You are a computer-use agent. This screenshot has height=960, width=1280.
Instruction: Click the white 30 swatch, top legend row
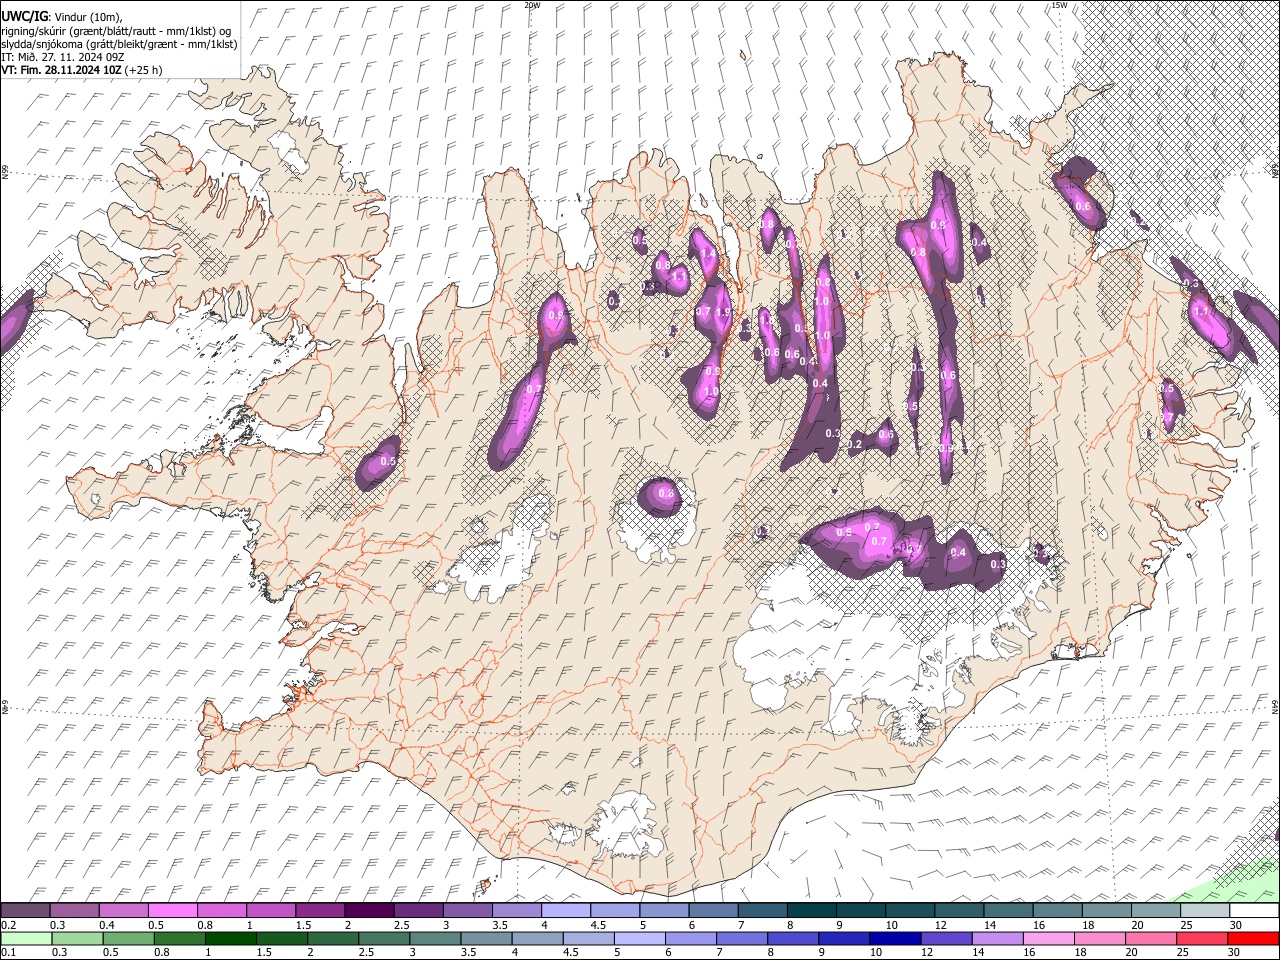(x=1255, y=911)
